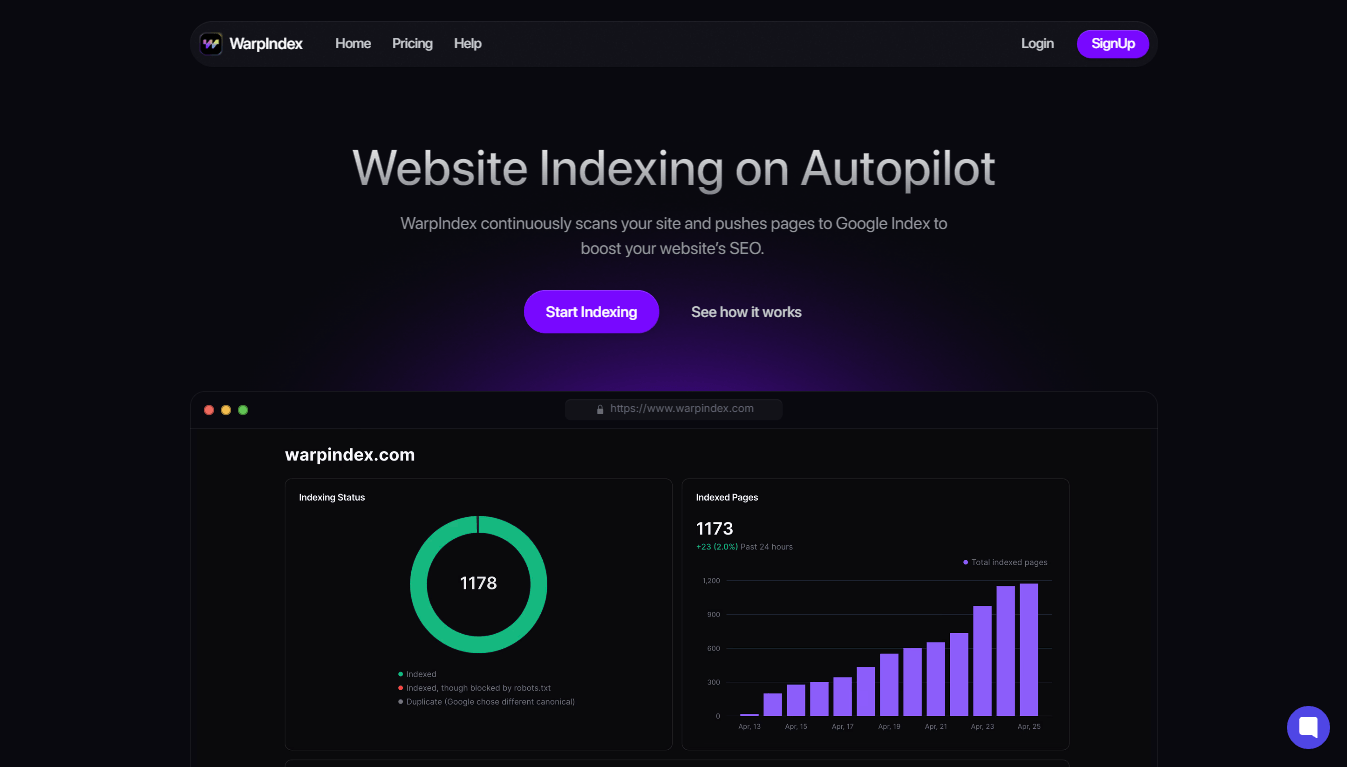1347x767 pixels.
Task: Click the red dot of the mock browser window
Action: click(209, 410)
